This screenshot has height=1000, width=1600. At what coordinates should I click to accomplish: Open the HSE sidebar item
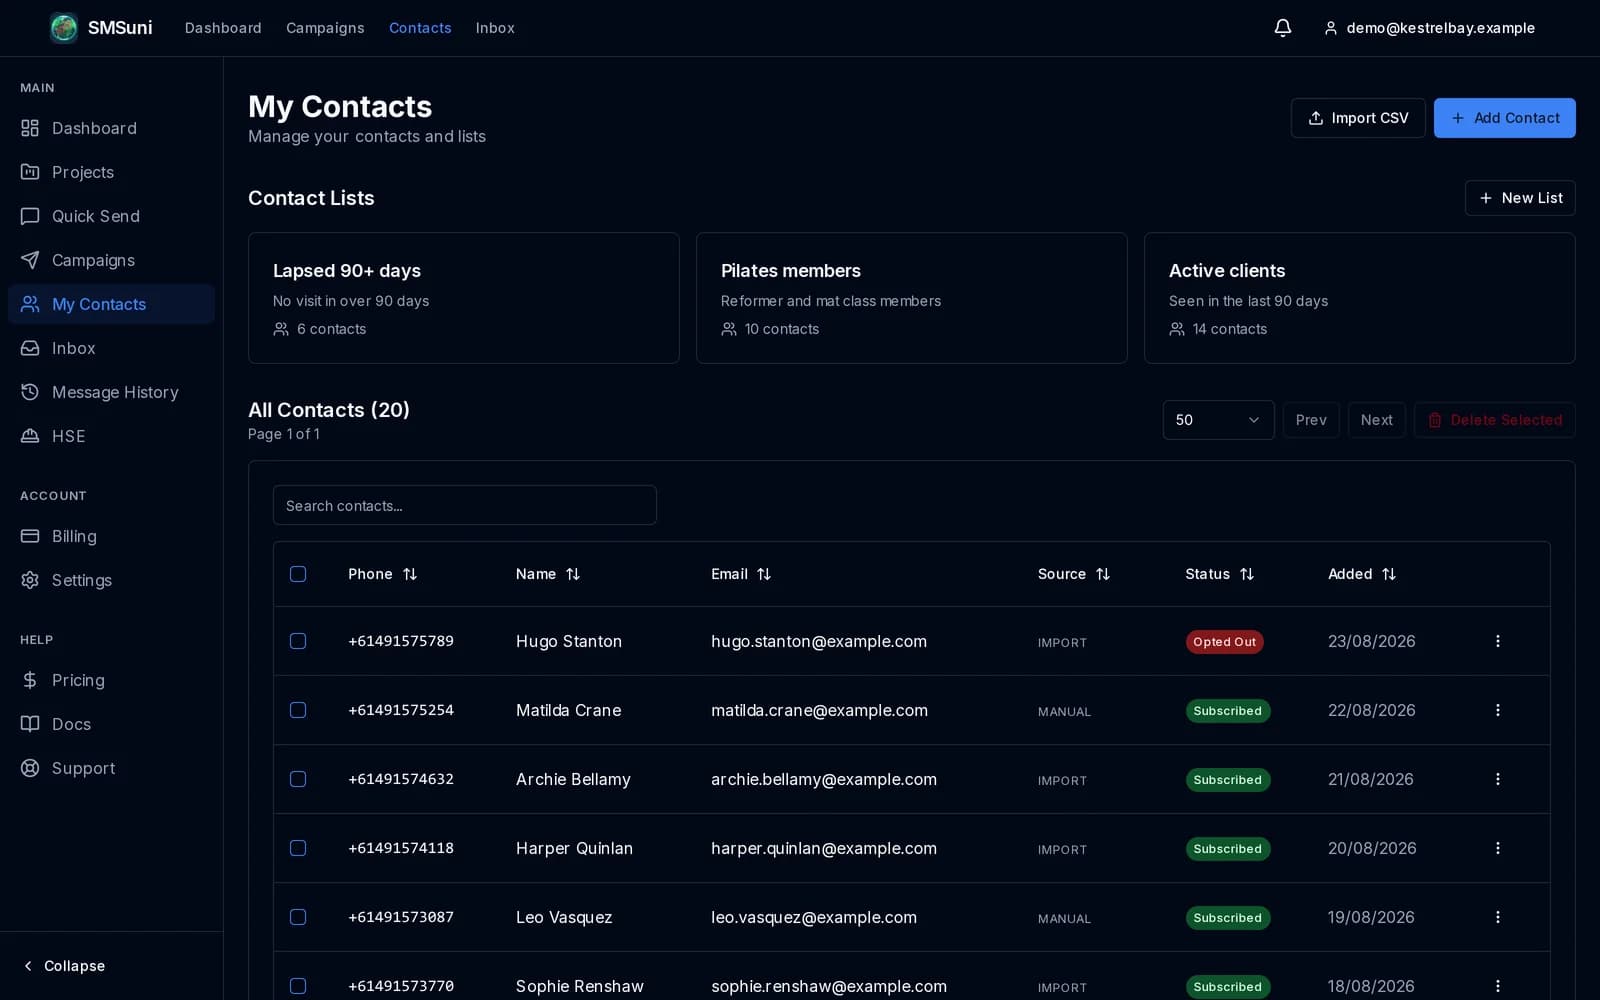[111, 436]
